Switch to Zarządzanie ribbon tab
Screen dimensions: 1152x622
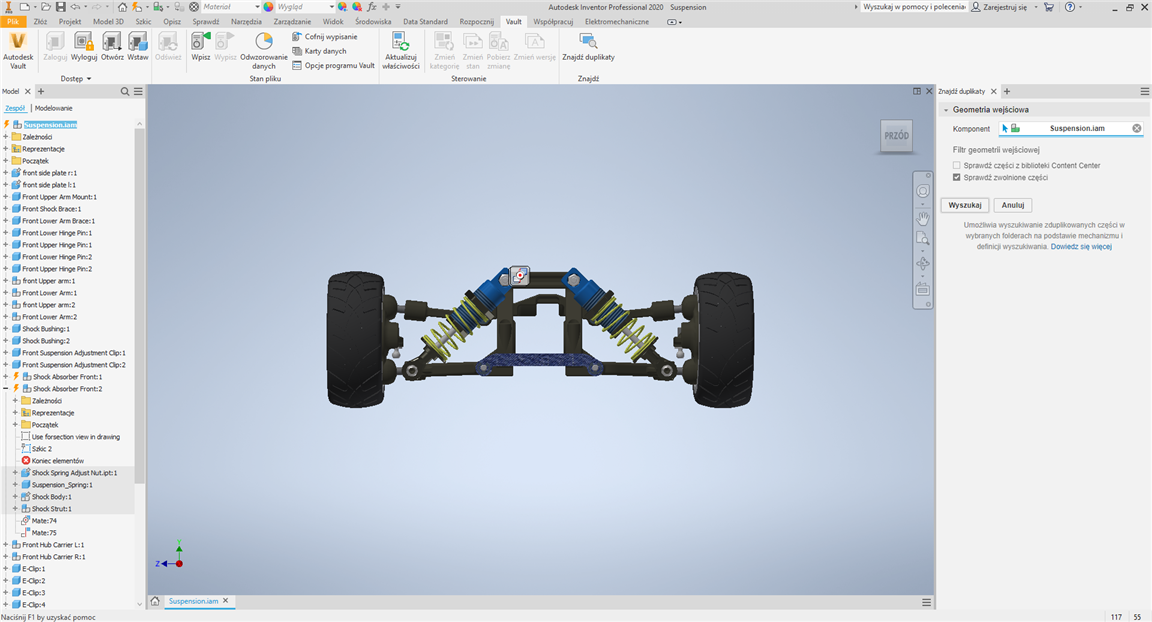click(x=292, y=21)
